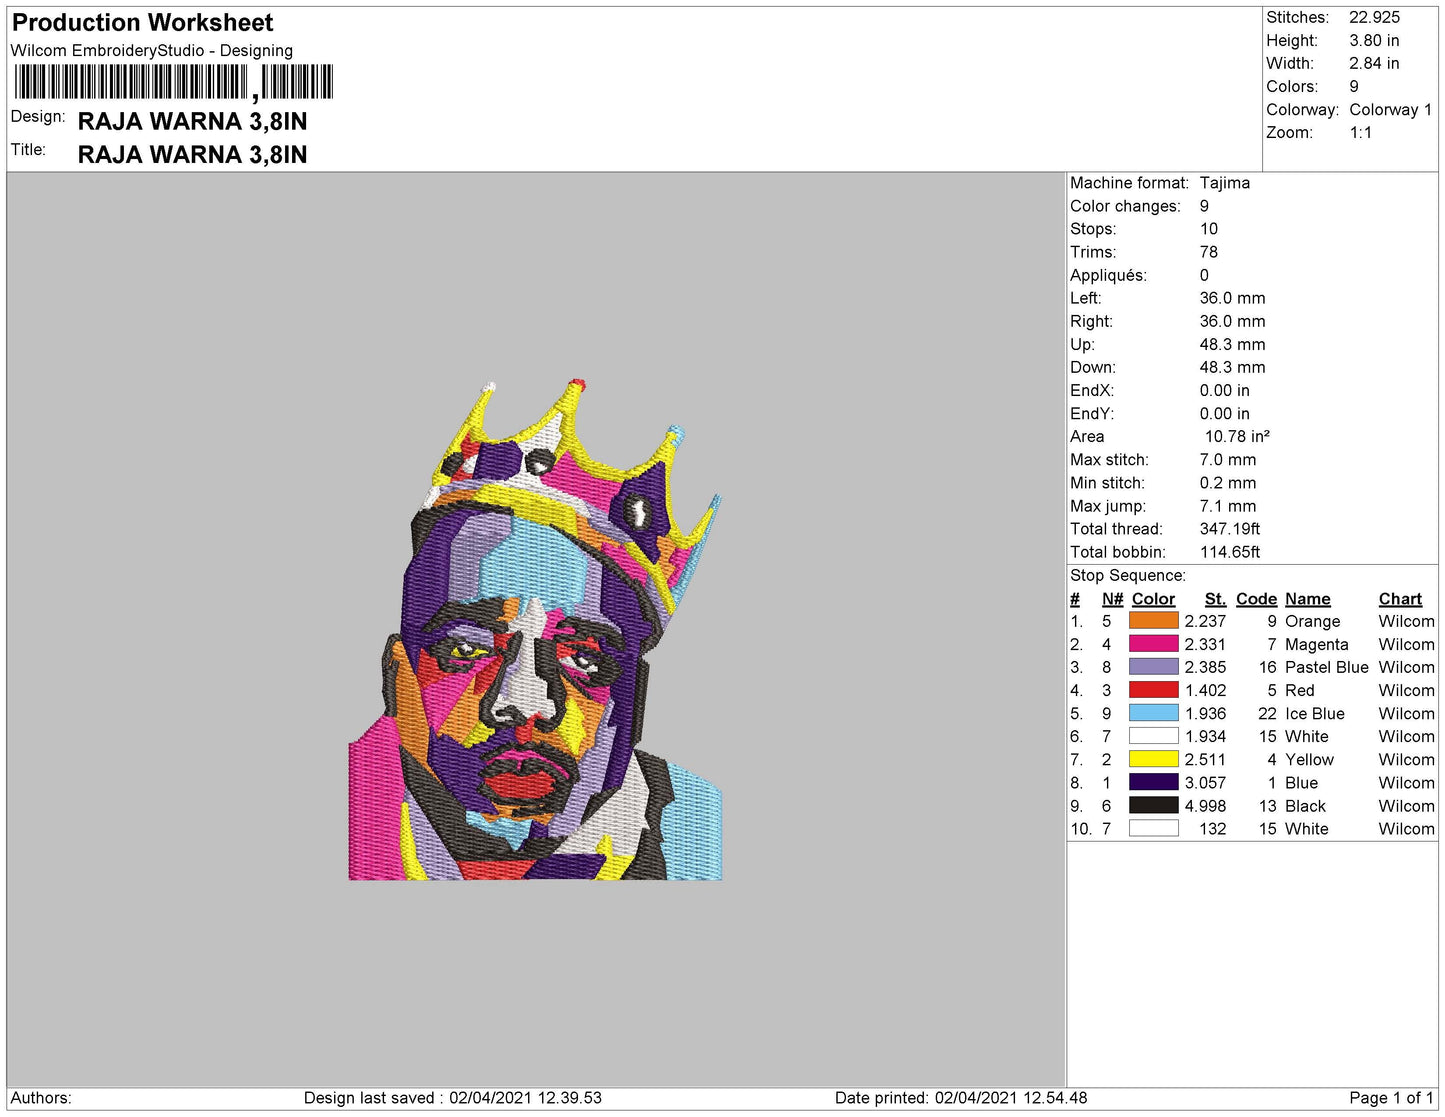Image resolution: width=1445 pixels, height=1117 pixels.
Task: Click the Red color swatch in row 4
Action: (x=1153, y=690)
